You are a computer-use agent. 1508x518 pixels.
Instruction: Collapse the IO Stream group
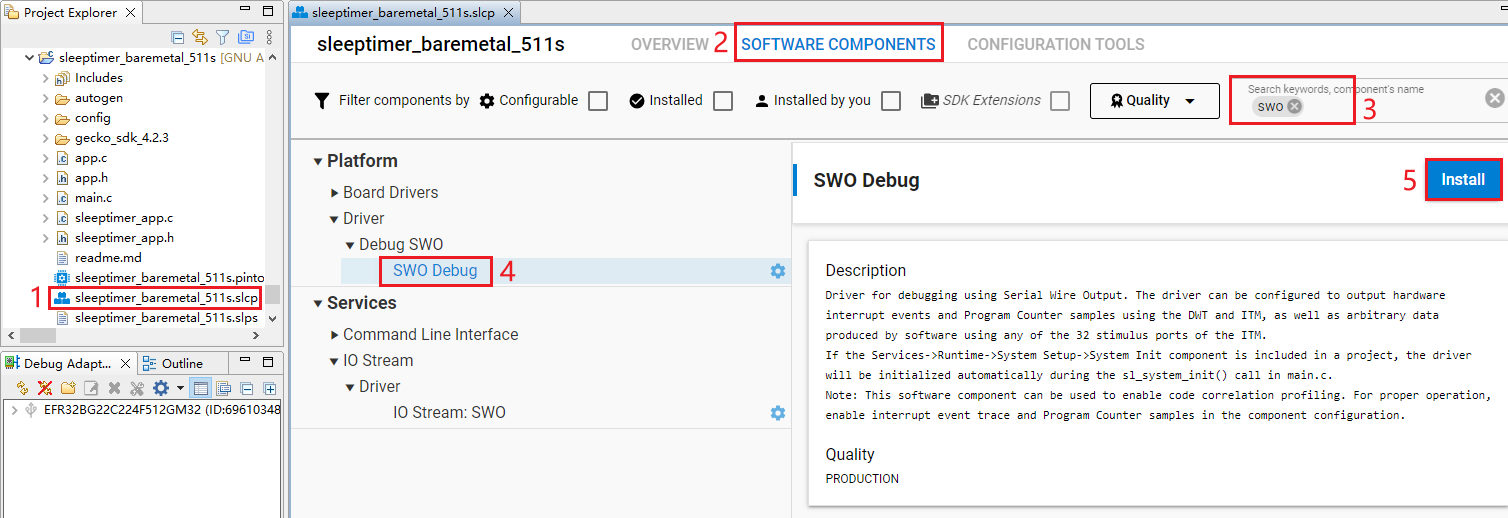335,361
